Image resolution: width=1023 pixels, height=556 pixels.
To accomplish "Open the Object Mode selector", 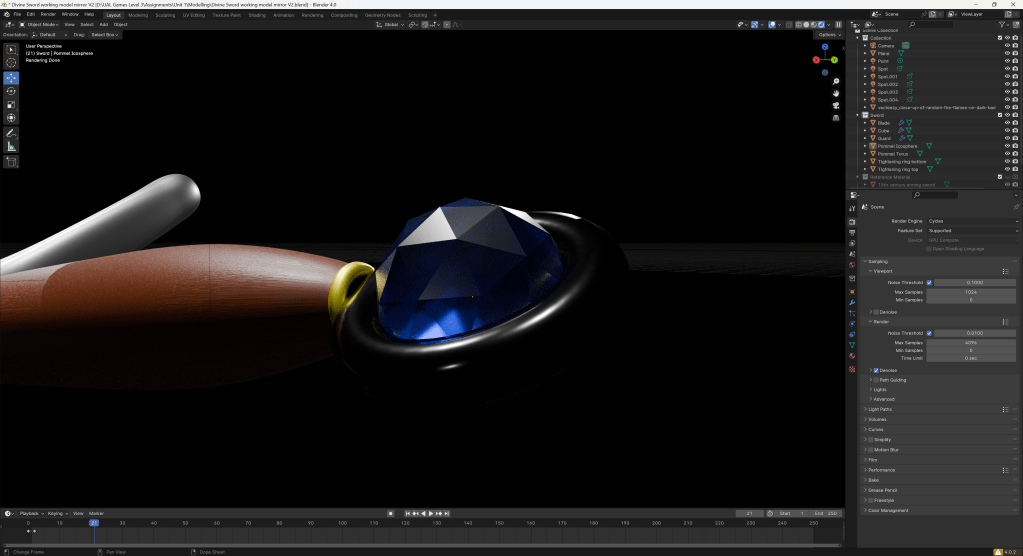I will tap(40, 24).
